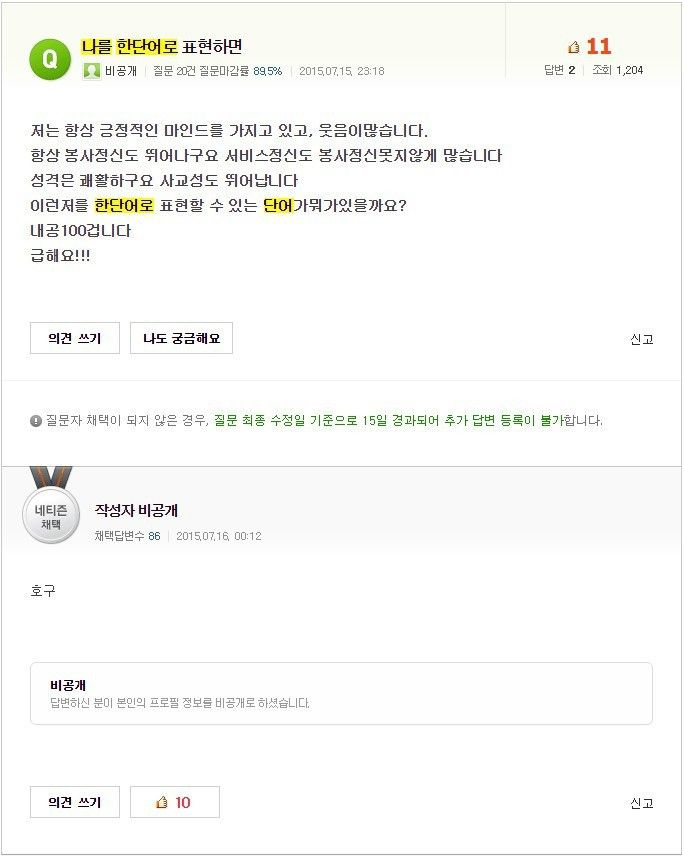684x857 pixels.
Task: Report the question via 신고 link
Action: coord(641,339)
